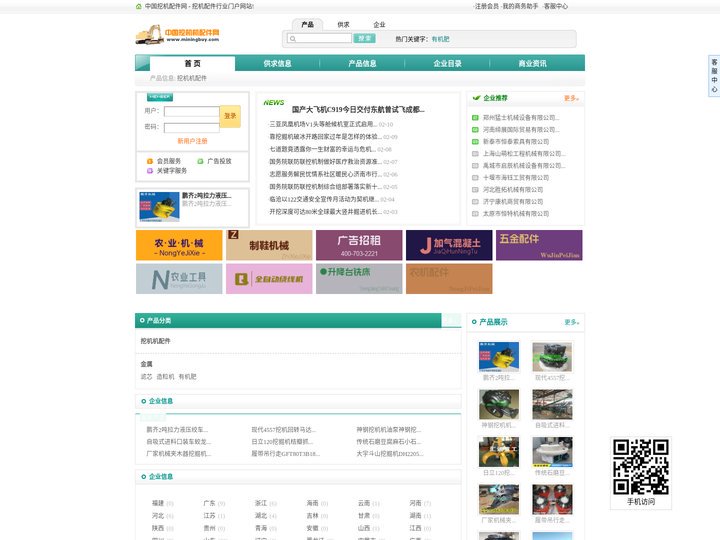This screenshot has height=540, width=720.
Task: Open the 挖机机配件 product category
Action: coord(155,341)
